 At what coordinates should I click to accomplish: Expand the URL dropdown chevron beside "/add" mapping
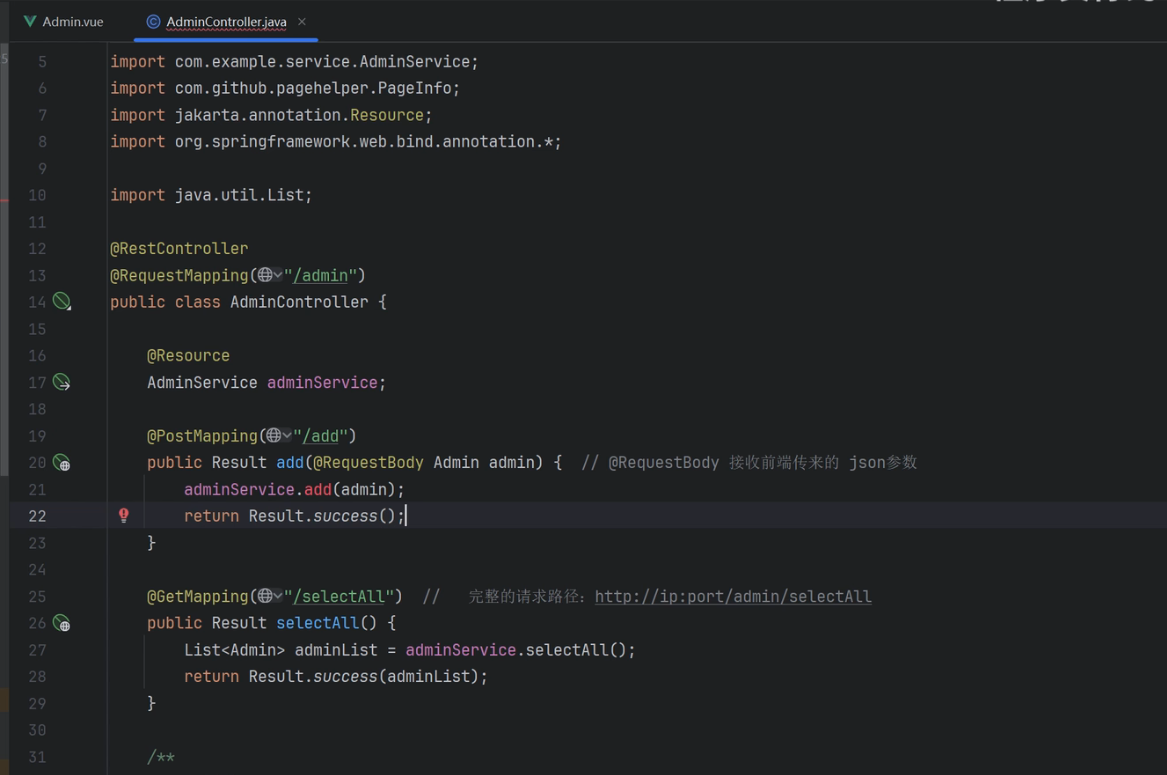[x=287, y=436]
